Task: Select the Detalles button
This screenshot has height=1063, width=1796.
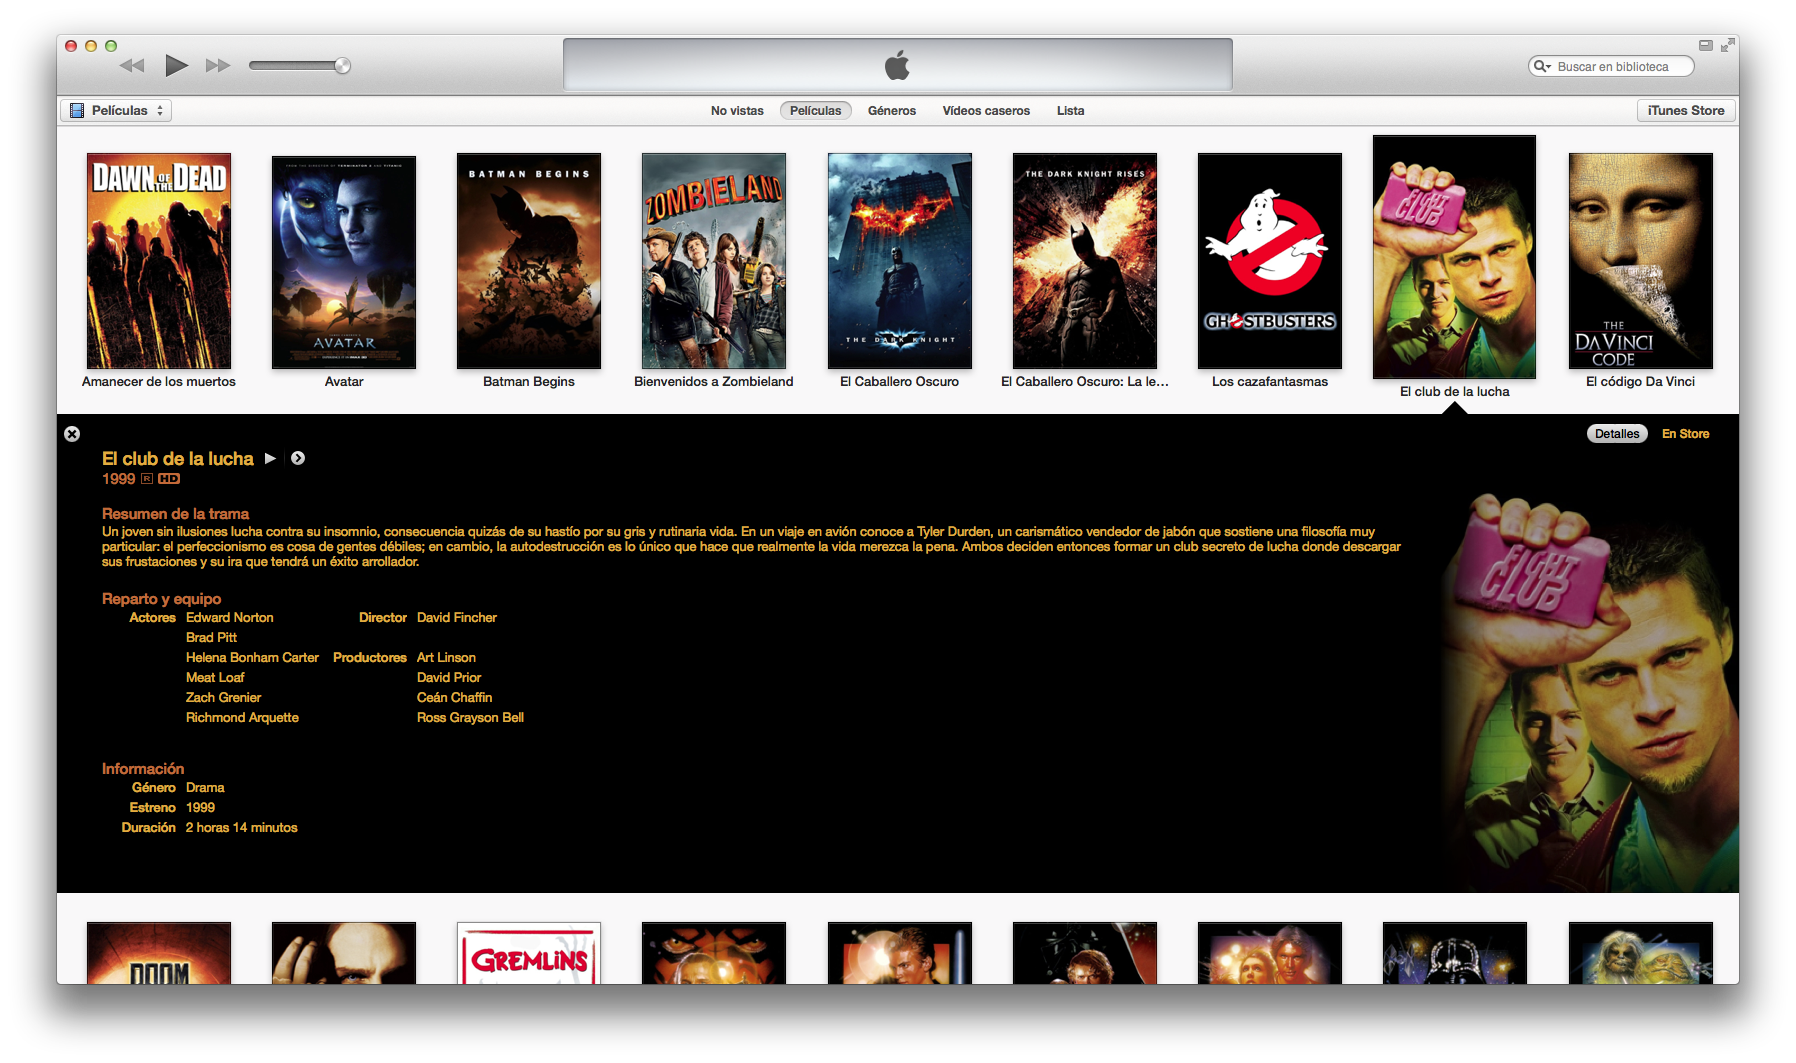Action: pyautogui.click(x=1617, y=434)
